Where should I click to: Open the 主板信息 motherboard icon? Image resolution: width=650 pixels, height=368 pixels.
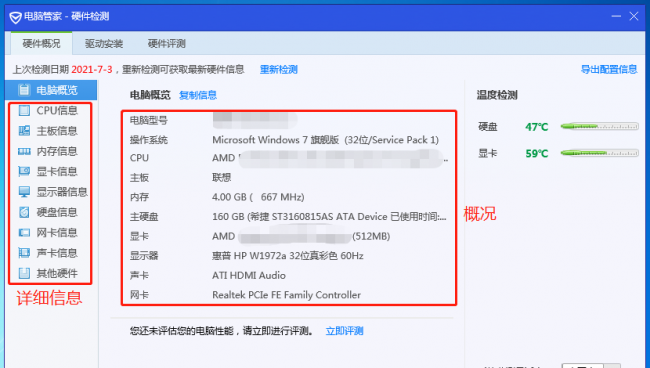coord(24,131)
